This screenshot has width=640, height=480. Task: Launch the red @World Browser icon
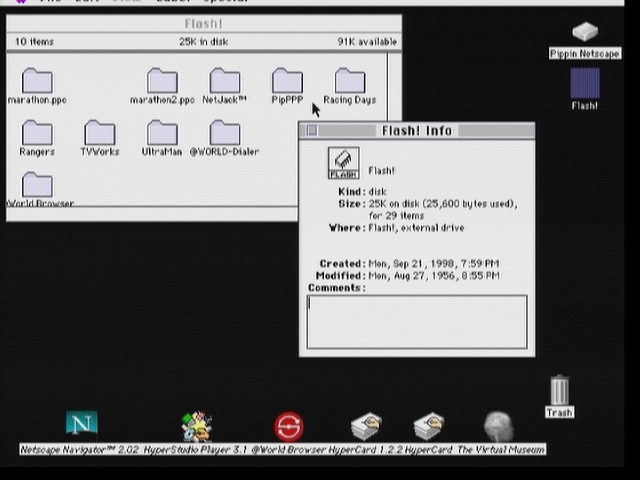pyautogui.click(x=289, y=427)
